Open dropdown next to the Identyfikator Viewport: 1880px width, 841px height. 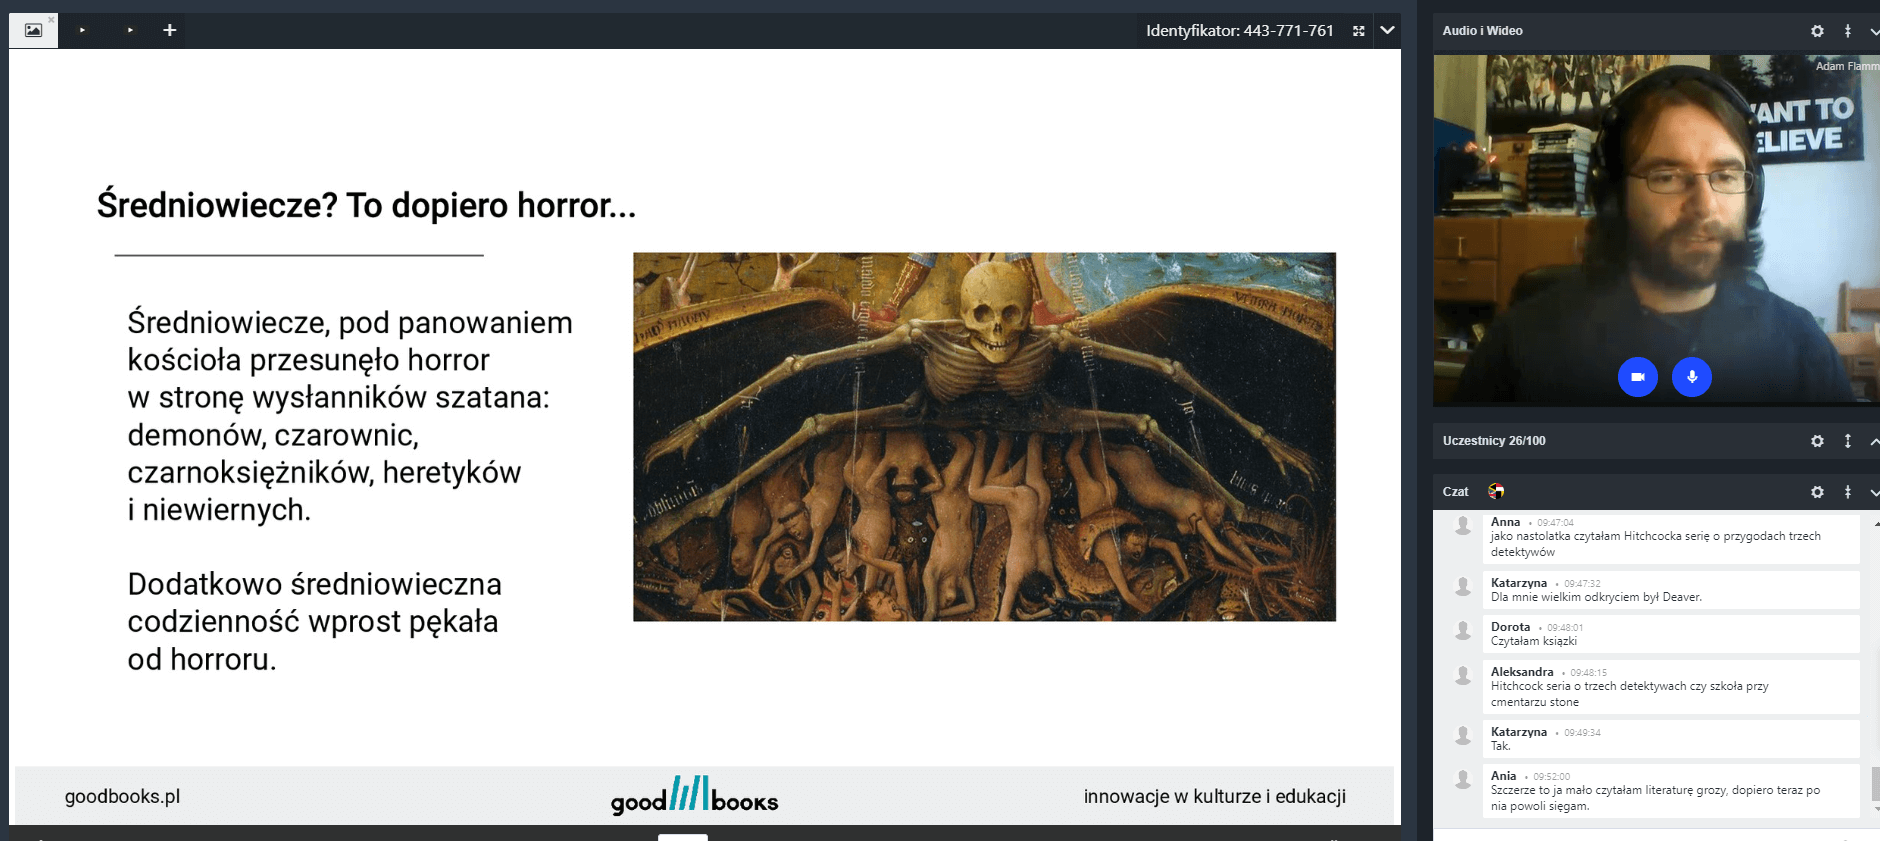(1387, 30)
